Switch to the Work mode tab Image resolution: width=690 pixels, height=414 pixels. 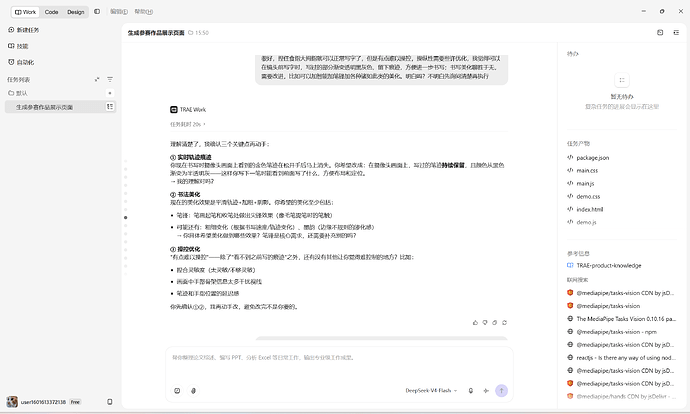point(25,12)
